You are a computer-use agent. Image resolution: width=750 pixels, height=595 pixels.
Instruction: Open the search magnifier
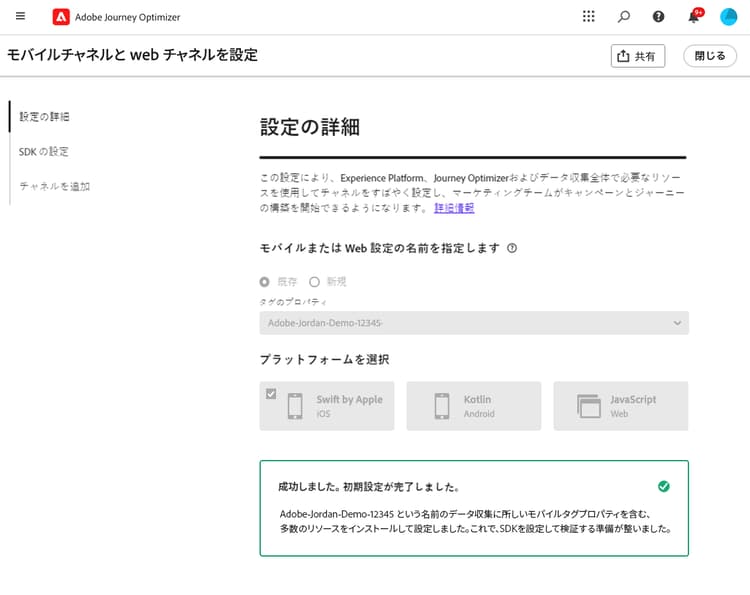[623, 17]
